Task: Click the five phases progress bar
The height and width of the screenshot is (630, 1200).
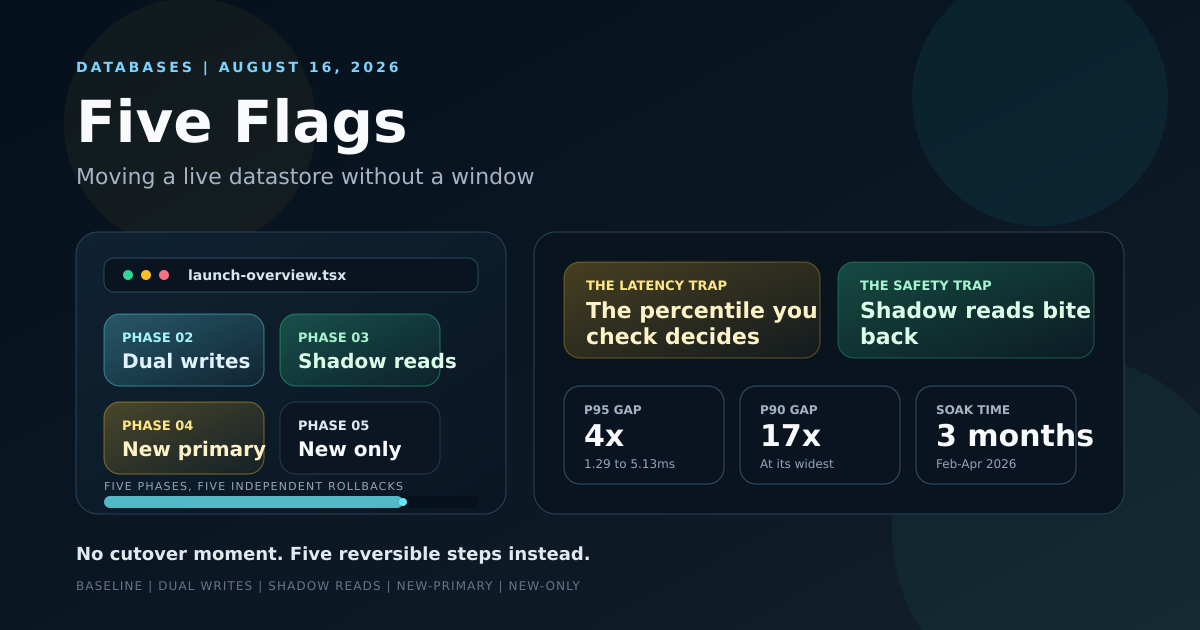Action: 291,502
